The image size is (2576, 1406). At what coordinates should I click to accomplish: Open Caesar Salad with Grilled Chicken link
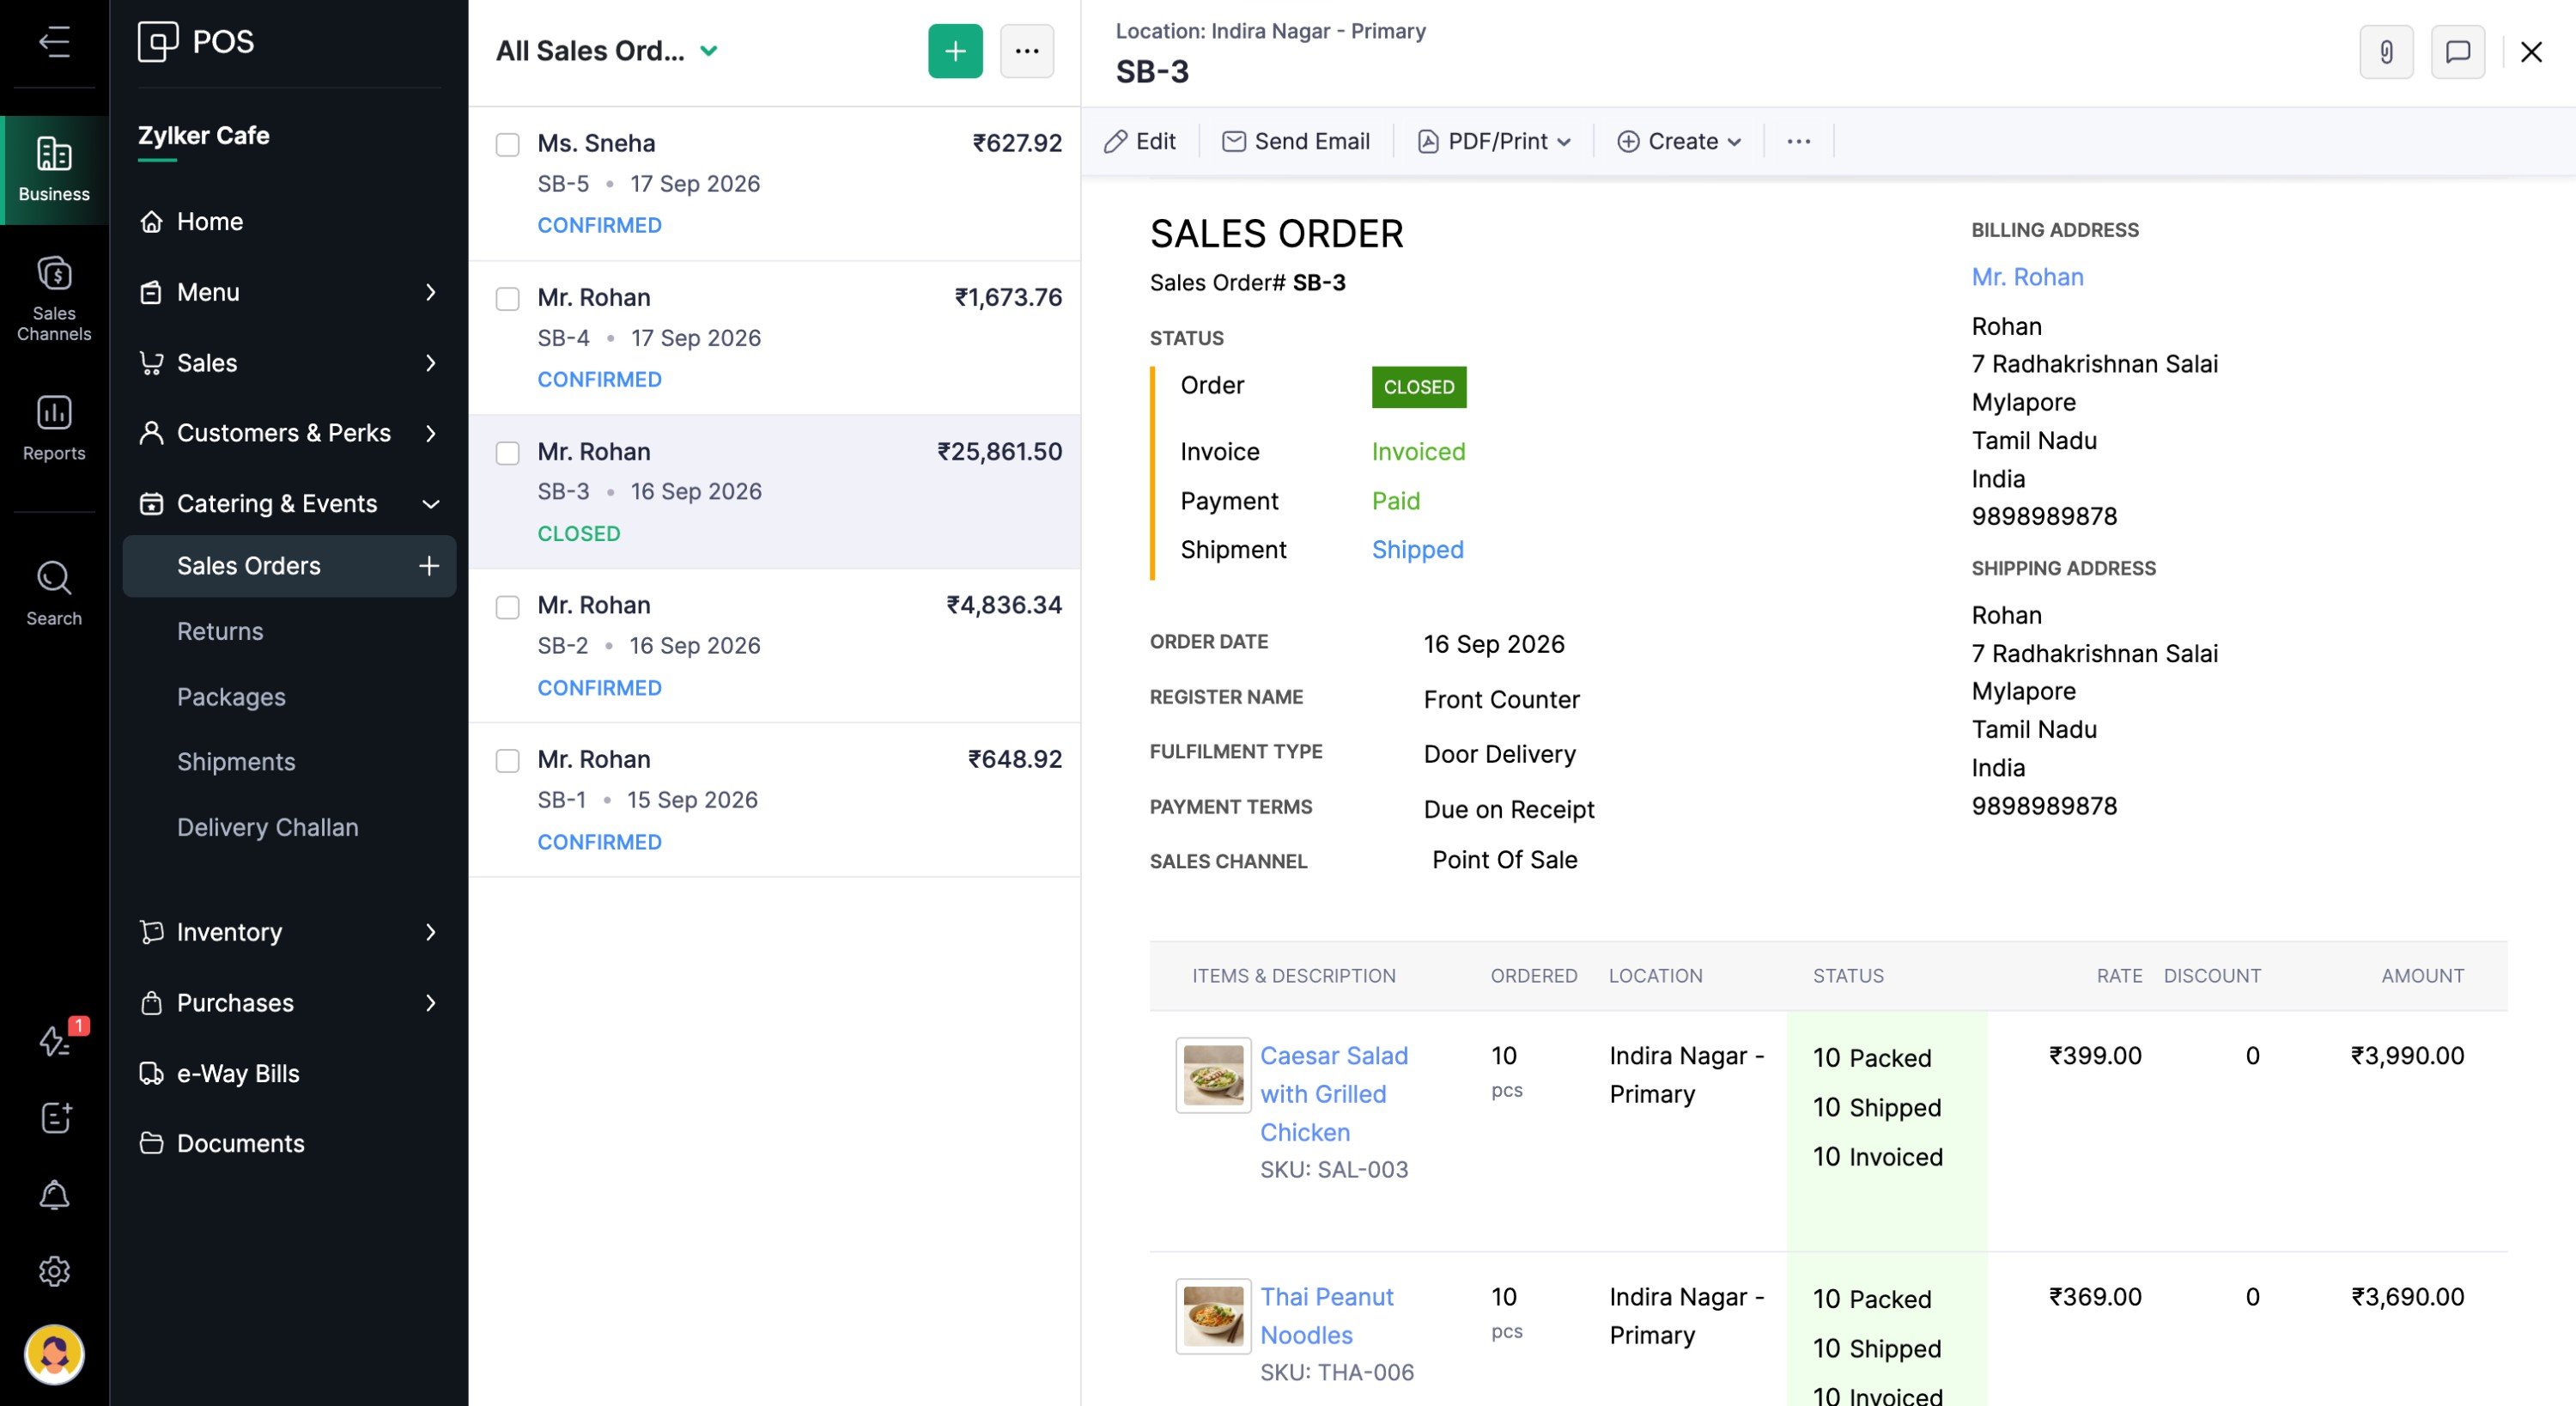point(1334,1093)
